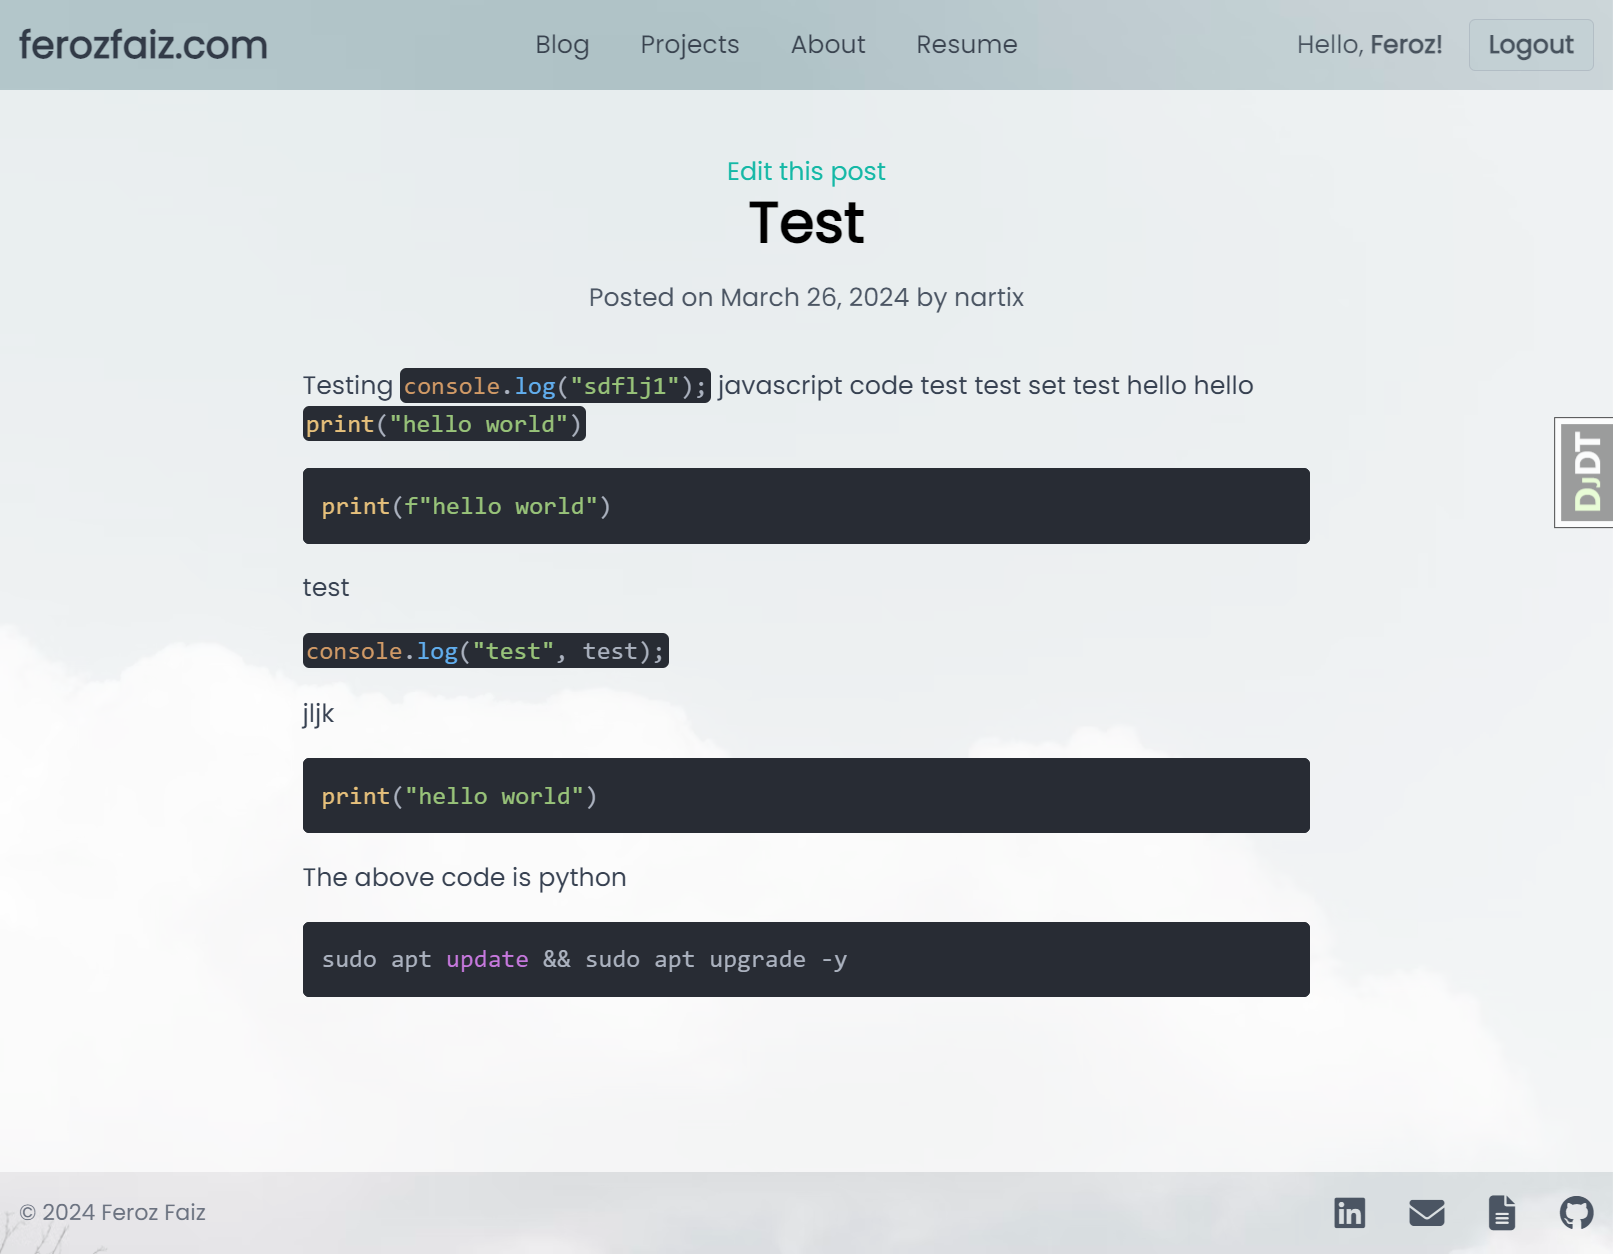Click the Logout button

pos(1531,45)
